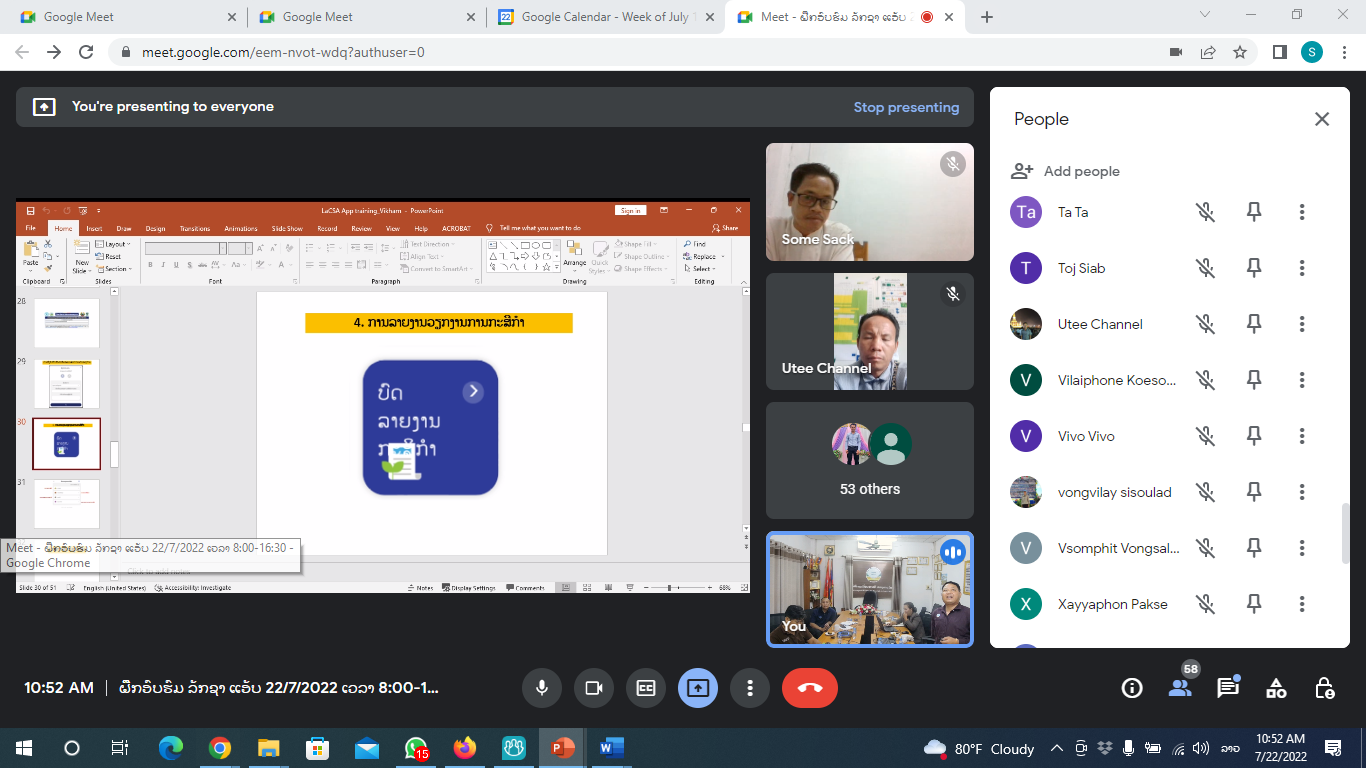Click the Present now screen share button
The width and height of the screenshot is (1366, 768).
698,688
